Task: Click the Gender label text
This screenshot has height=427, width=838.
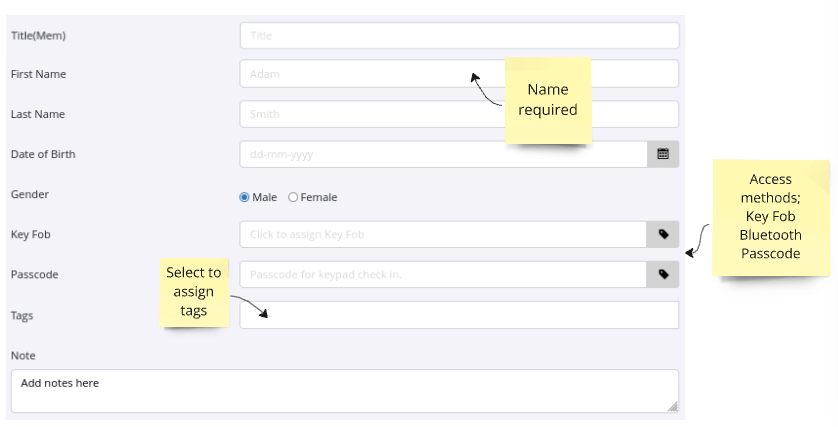Action: (x=30, y=194)
